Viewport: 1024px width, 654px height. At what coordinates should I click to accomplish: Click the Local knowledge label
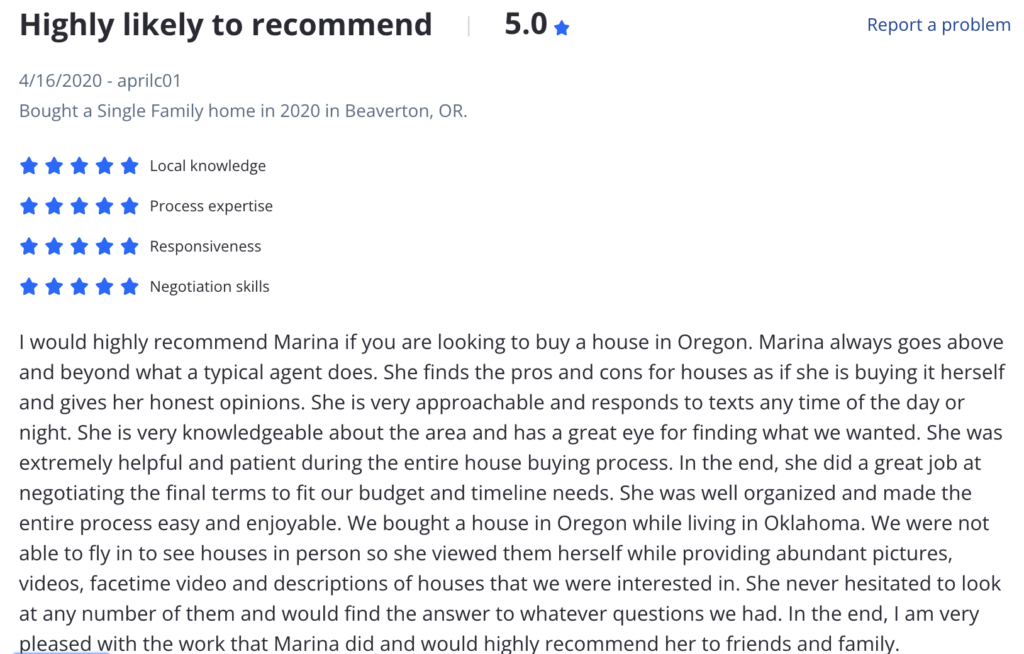point(208,166)
